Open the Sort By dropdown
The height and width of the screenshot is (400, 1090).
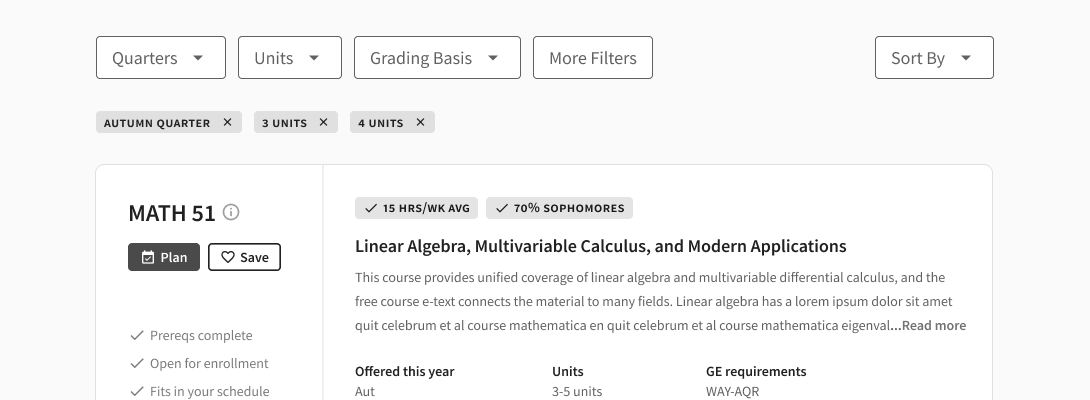tap(934, 58)
